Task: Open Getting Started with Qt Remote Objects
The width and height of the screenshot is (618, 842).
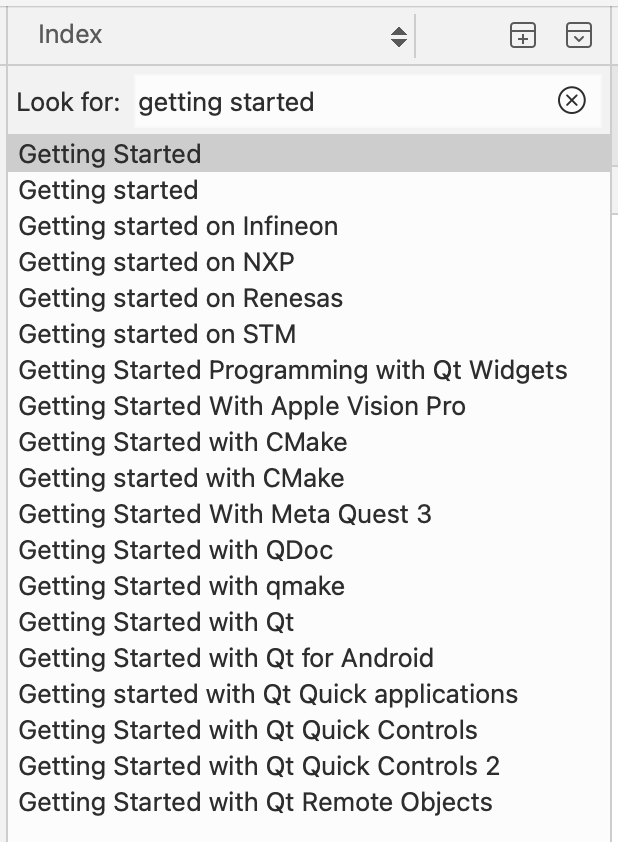Action: pos(309,802)
